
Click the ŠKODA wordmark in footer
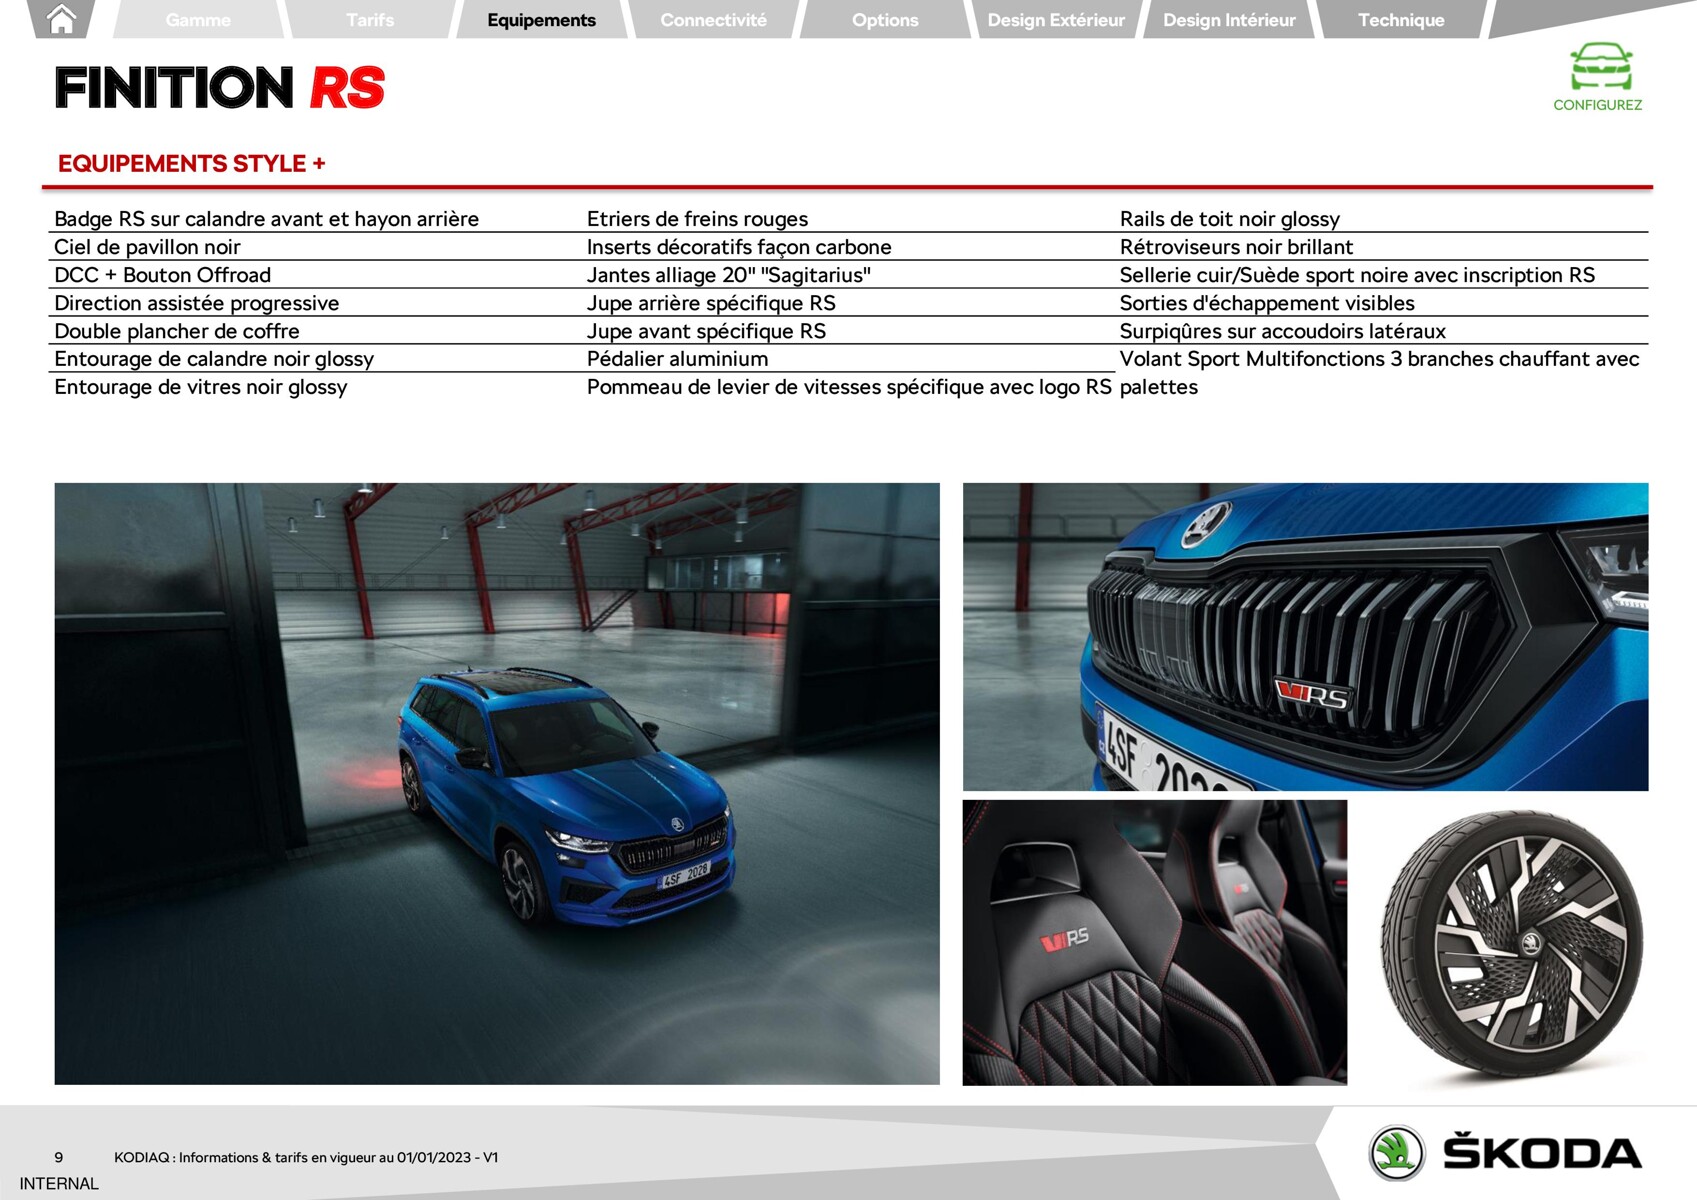click(1542, 1152)
